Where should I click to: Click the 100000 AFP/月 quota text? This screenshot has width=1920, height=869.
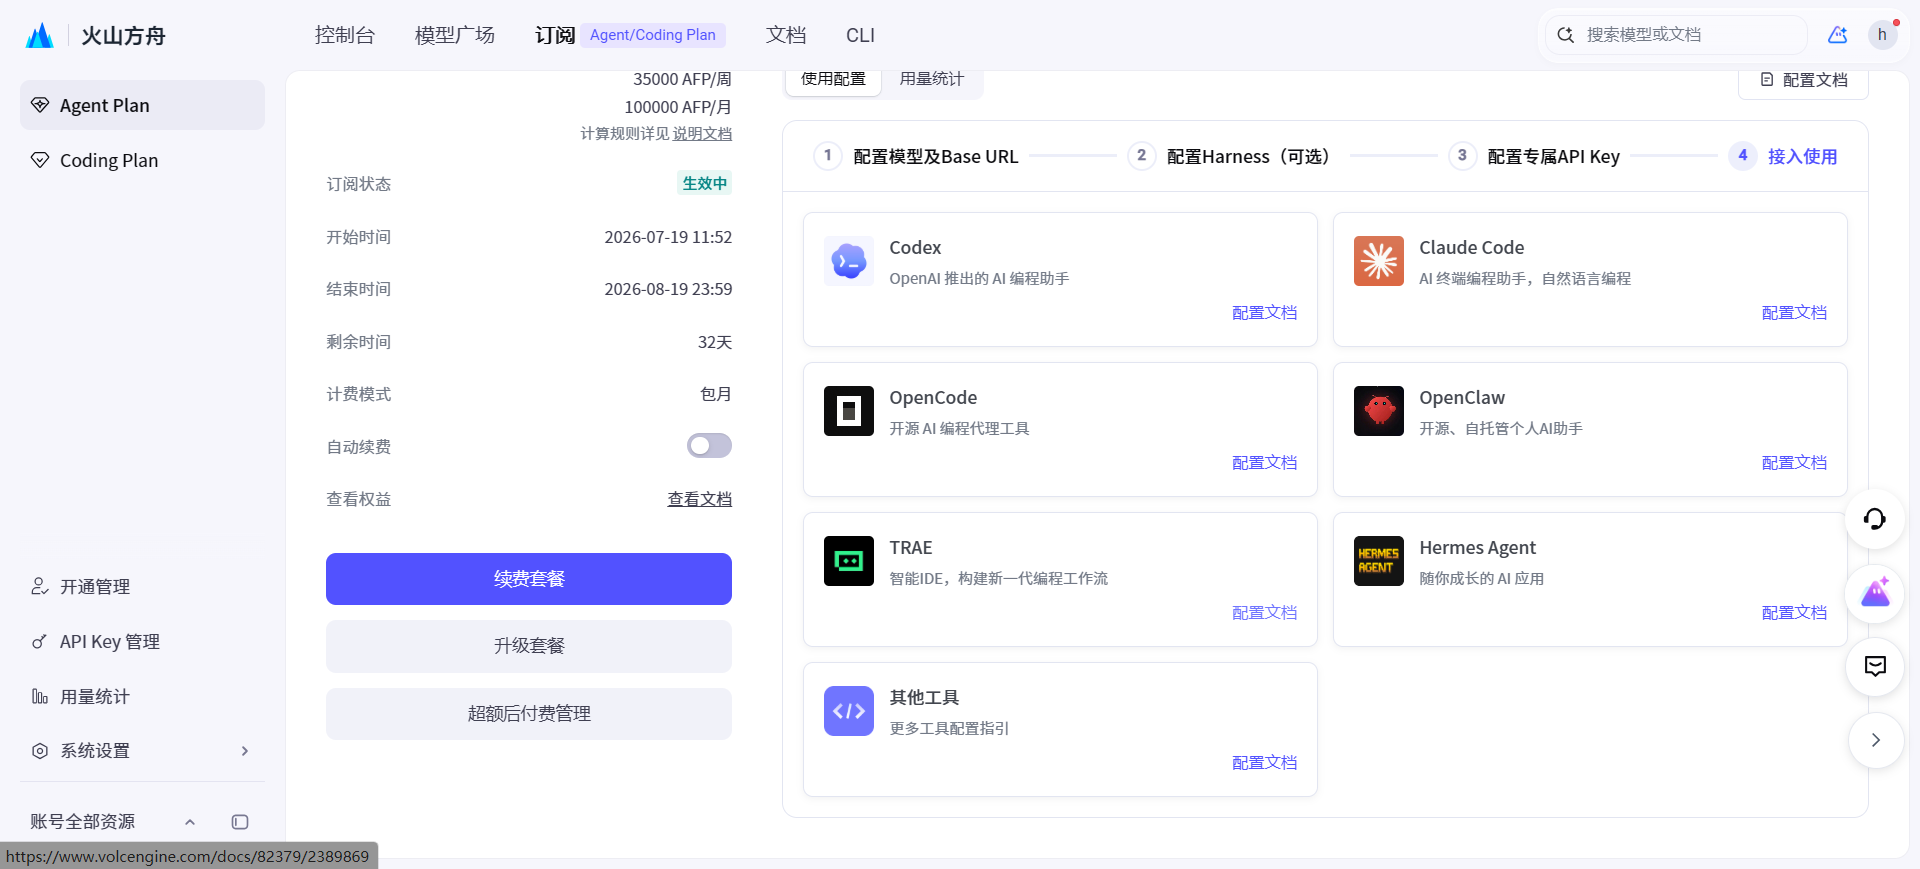[x=678, y=107]
